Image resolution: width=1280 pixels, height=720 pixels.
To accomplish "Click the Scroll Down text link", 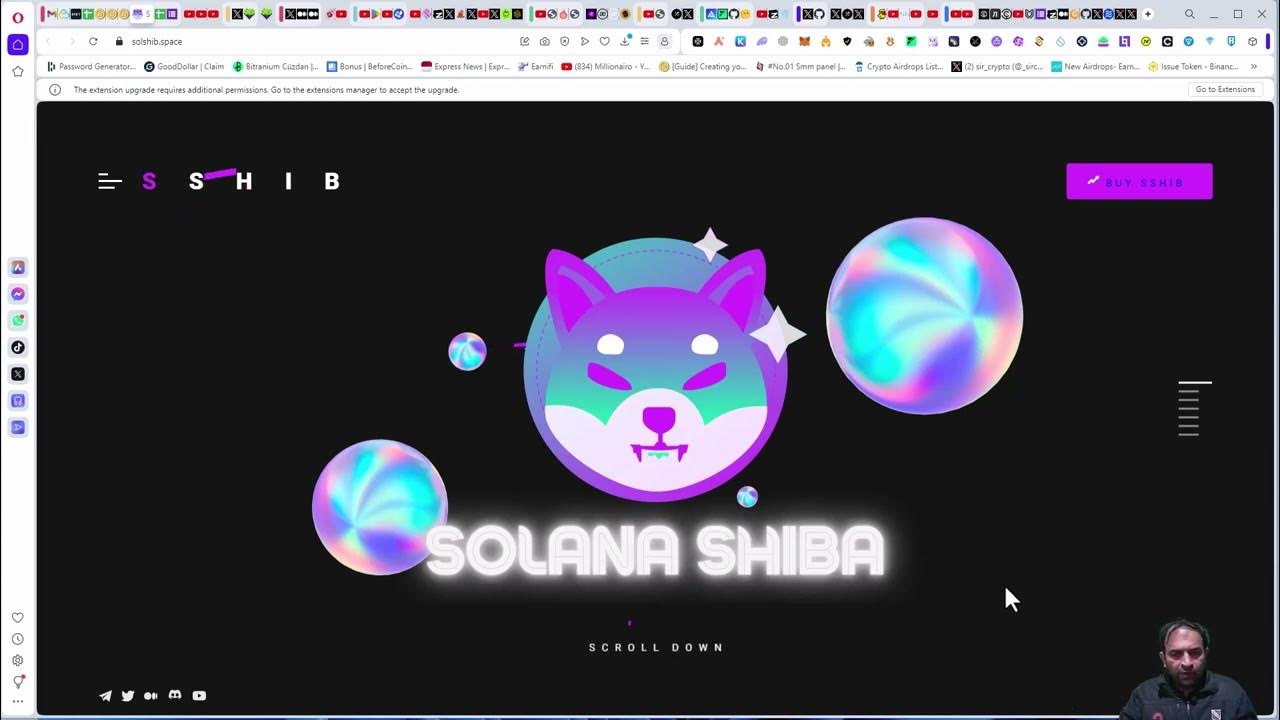I will pos(656,647).
